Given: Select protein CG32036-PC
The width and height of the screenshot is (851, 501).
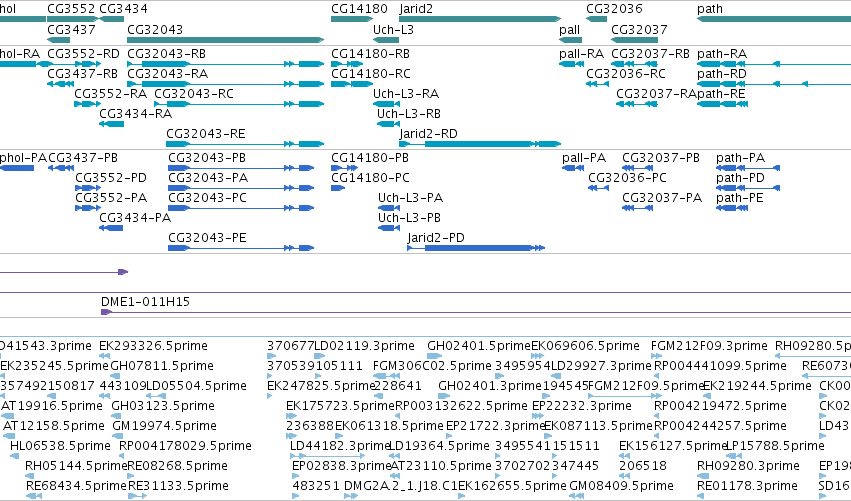Looking at the screenshot, I should [627, 178].
